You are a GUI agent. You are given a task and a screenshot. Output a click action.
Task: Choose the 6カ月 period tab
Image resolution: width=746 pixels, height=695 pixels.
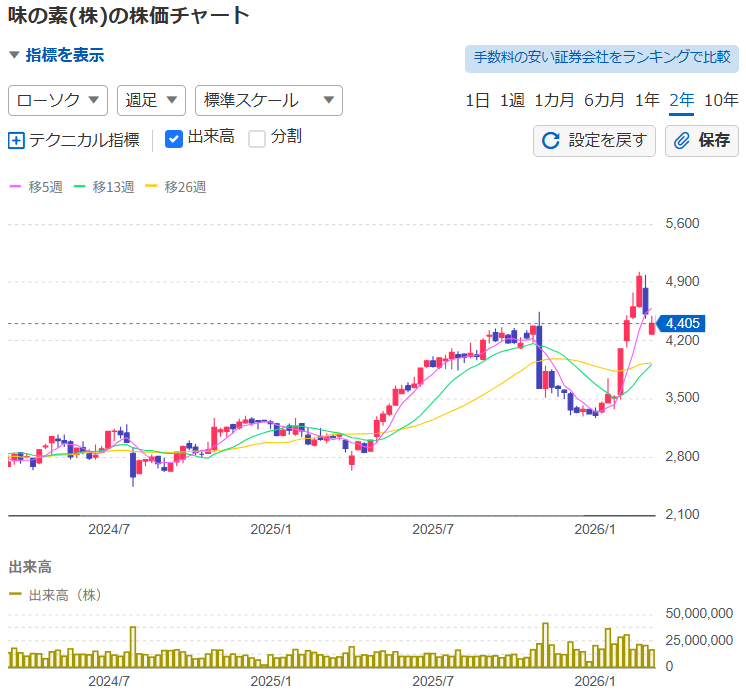click(x=604, y=100)
